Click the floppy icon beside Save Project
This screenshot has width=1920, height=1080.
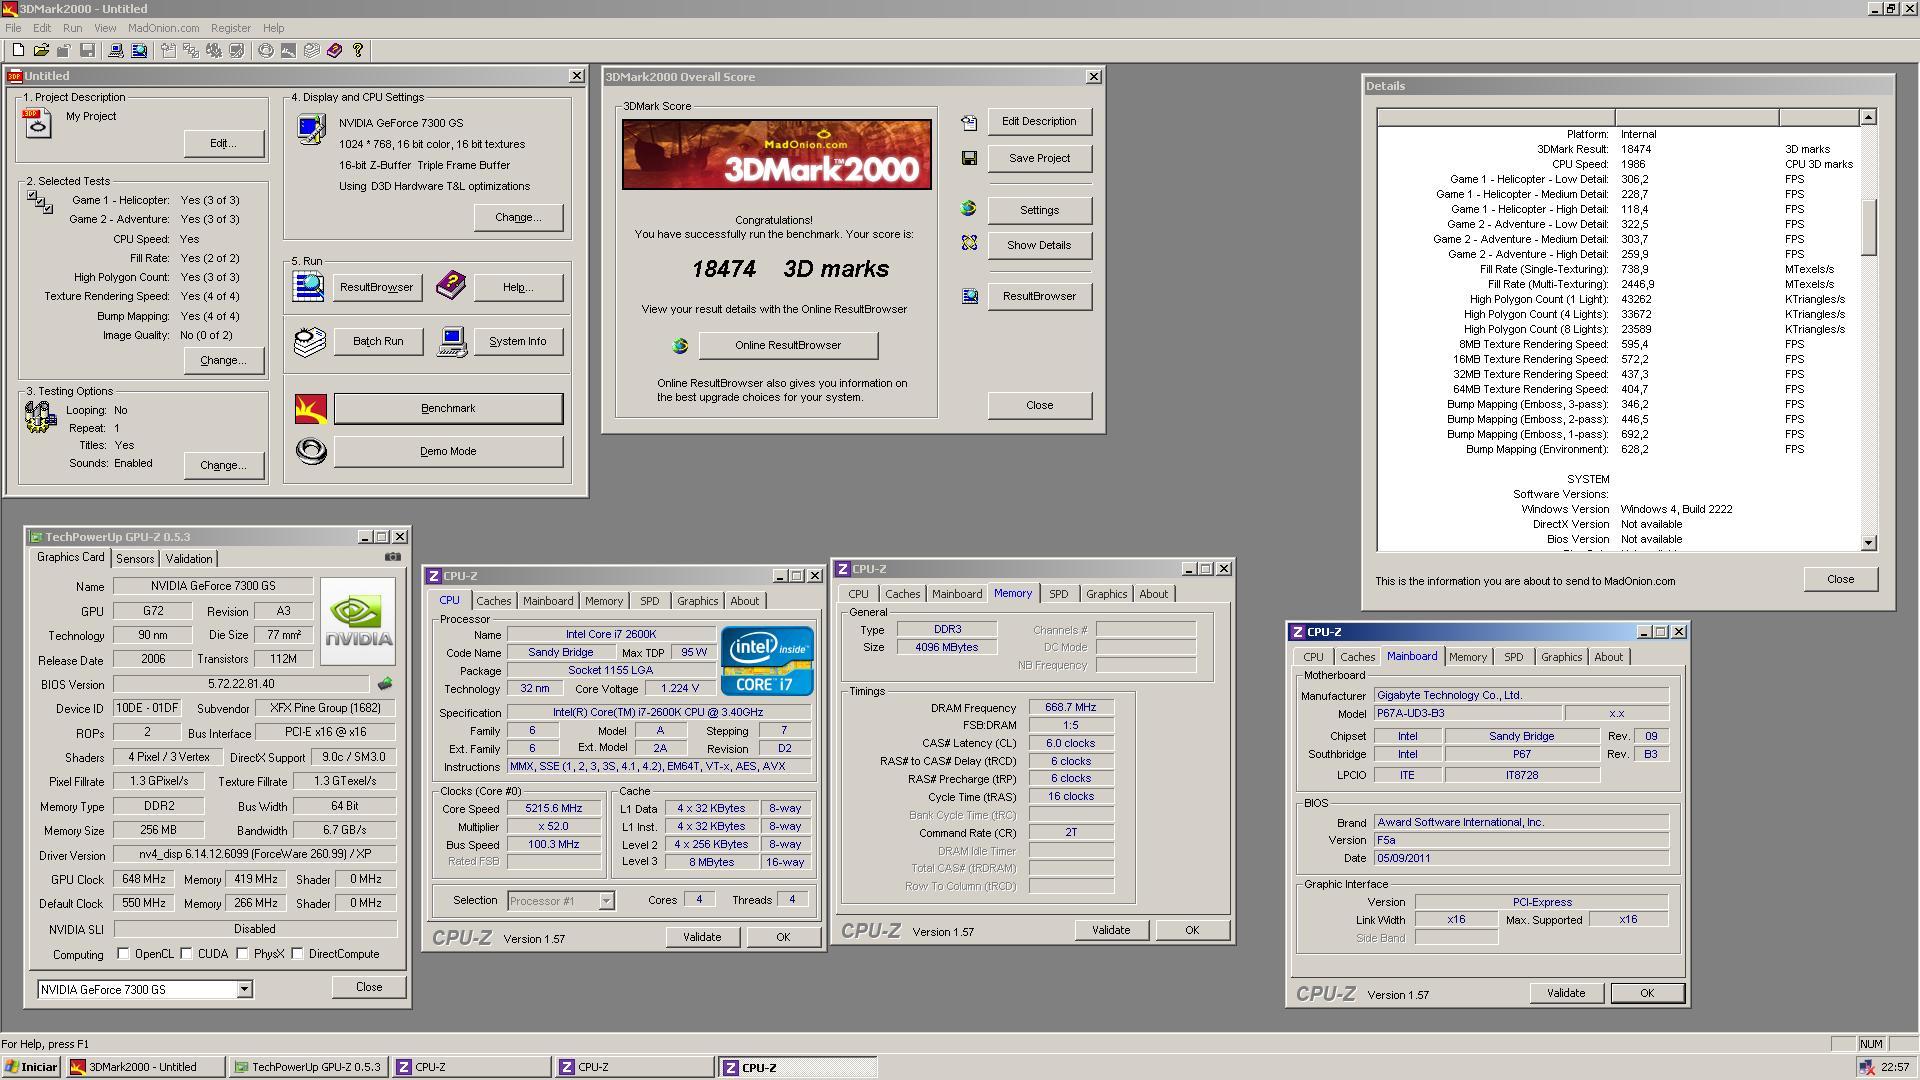(x=969, y=158)
